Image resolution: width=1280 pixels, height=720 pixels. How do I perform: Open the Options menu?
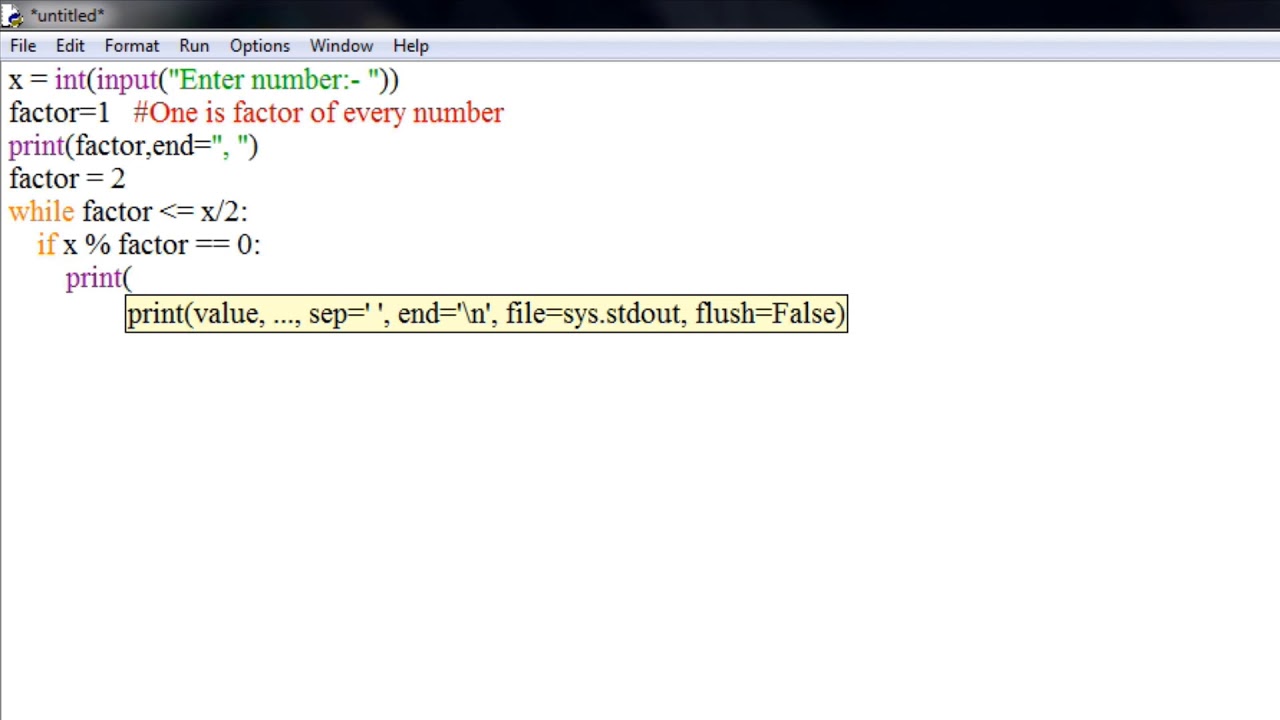click(259, 46)
